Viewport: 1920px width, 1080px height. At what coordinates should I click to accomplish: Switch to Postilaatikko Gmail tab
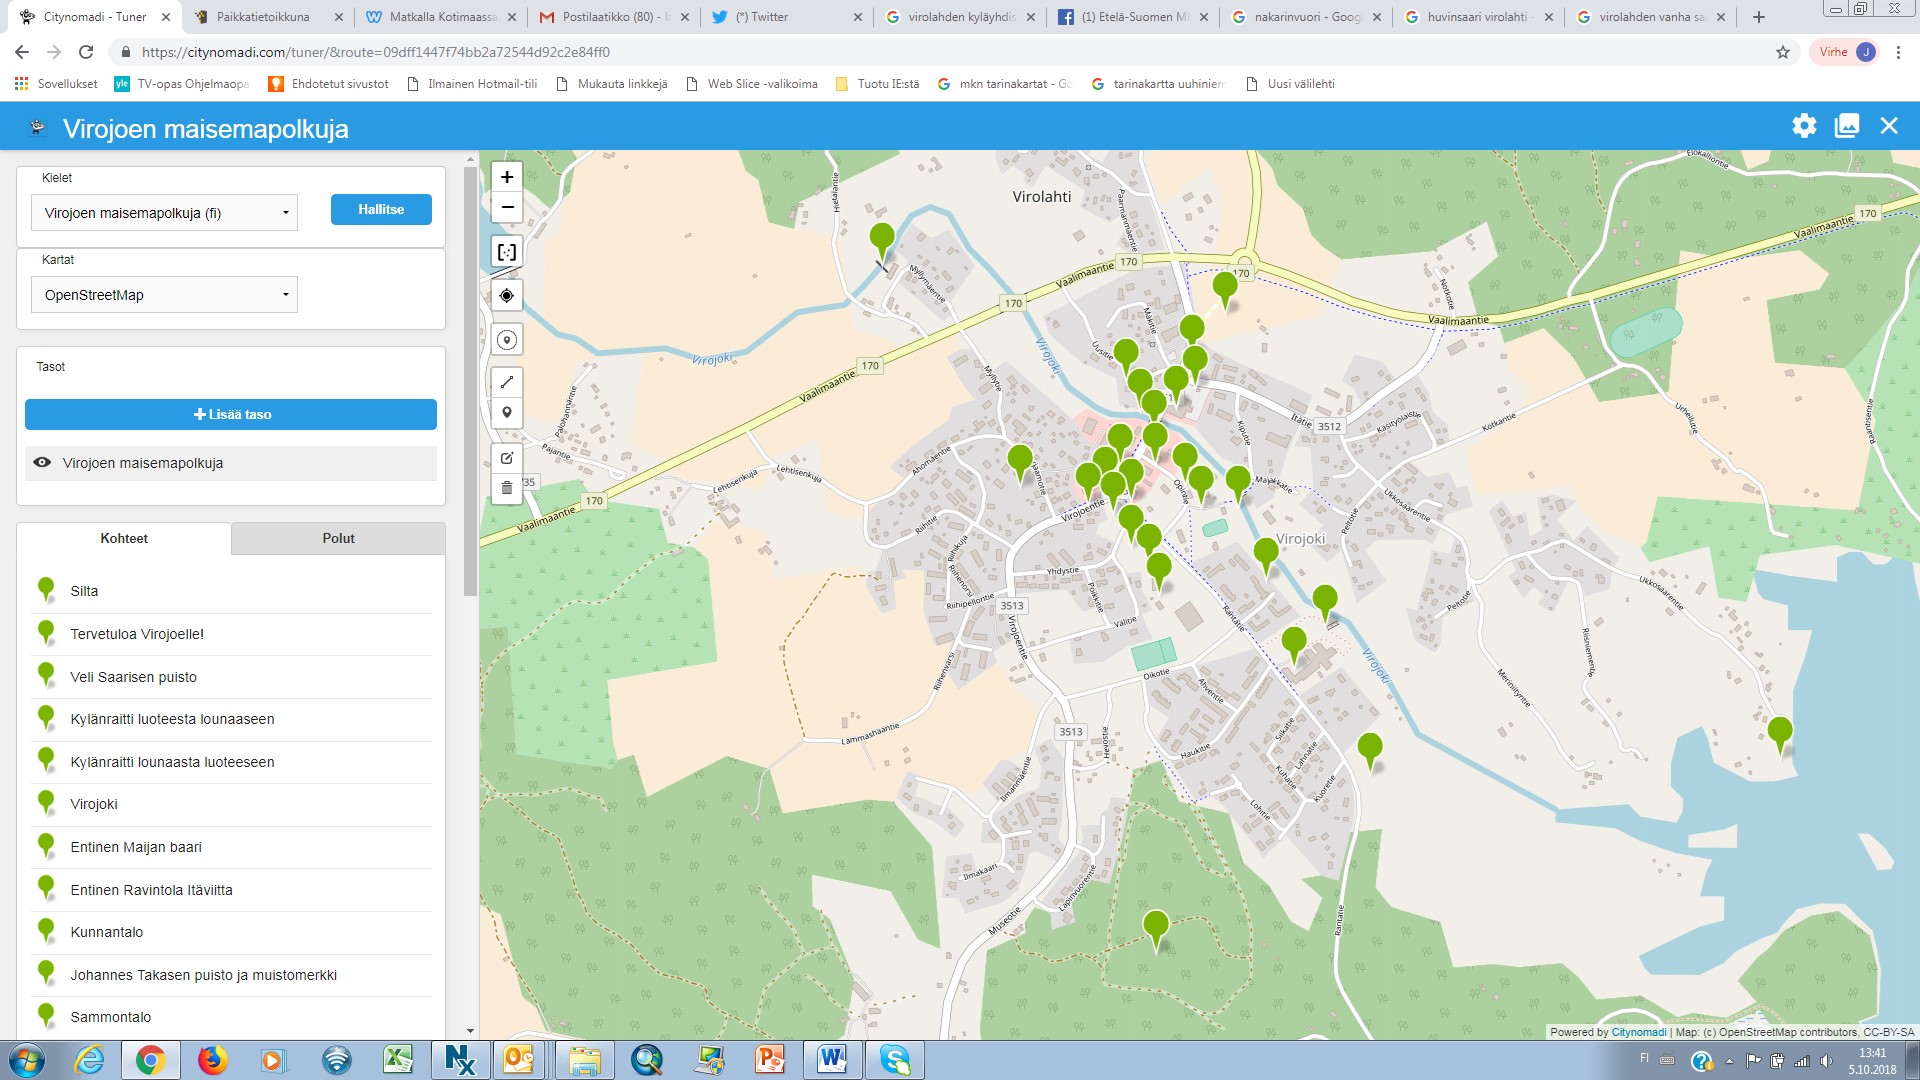pos(613,17)
